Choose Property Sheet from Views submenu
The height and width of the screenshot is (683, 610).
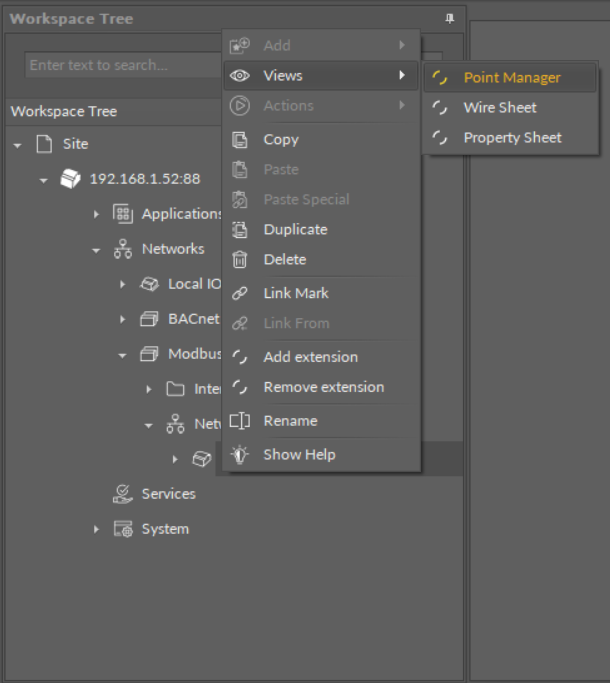click(512, 138)
